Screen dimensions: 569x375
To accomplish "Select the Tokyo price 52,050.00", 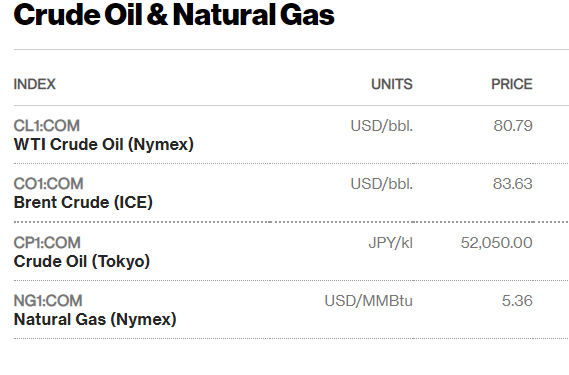I will pos(496,243).
